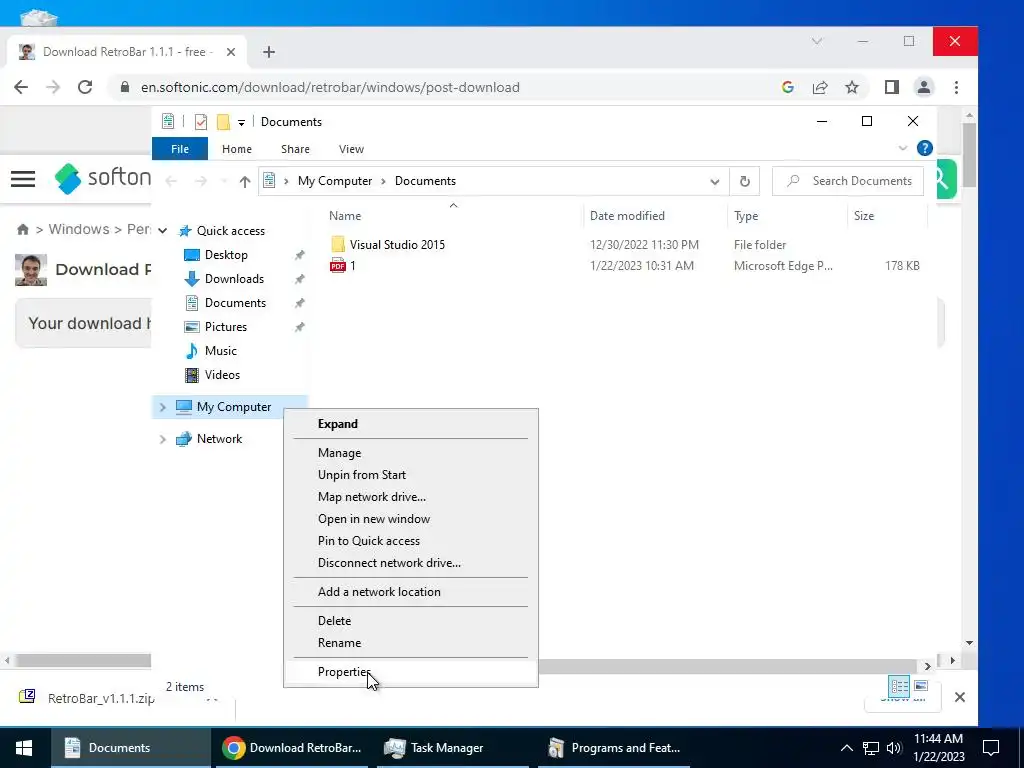The width and height of the screenshot is (1024, 768).
Task: Reload the Chrome page
Action: click(x=85, y=88)
